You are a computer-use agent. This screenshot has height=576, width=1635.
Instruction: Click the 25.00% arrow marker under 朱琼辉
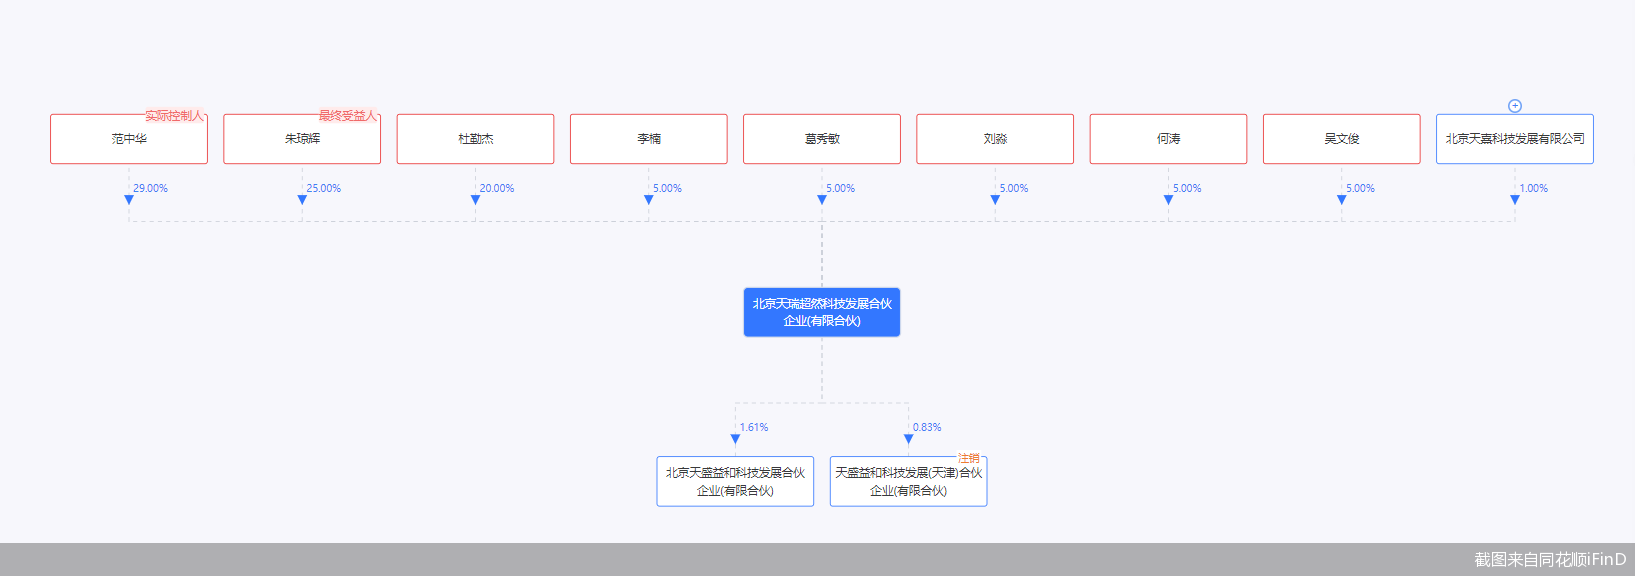coord(302,200)
